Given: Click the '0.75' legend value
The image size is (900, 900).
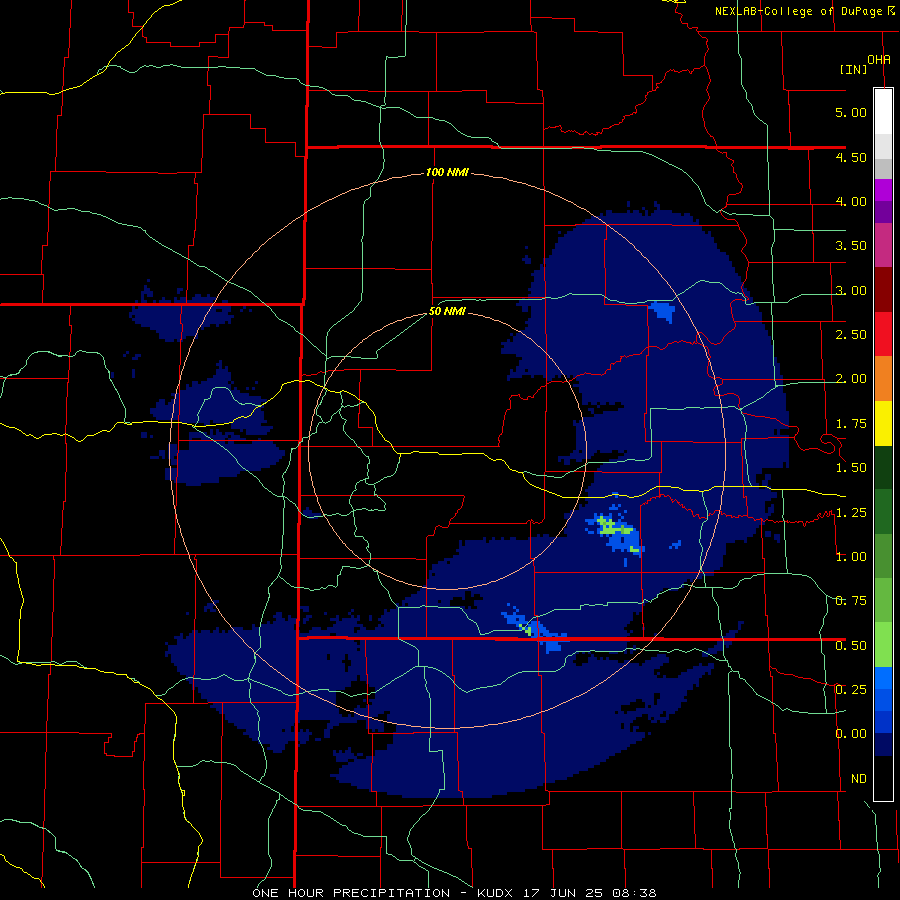Looking at the screenshot, I should coord(851,600).
